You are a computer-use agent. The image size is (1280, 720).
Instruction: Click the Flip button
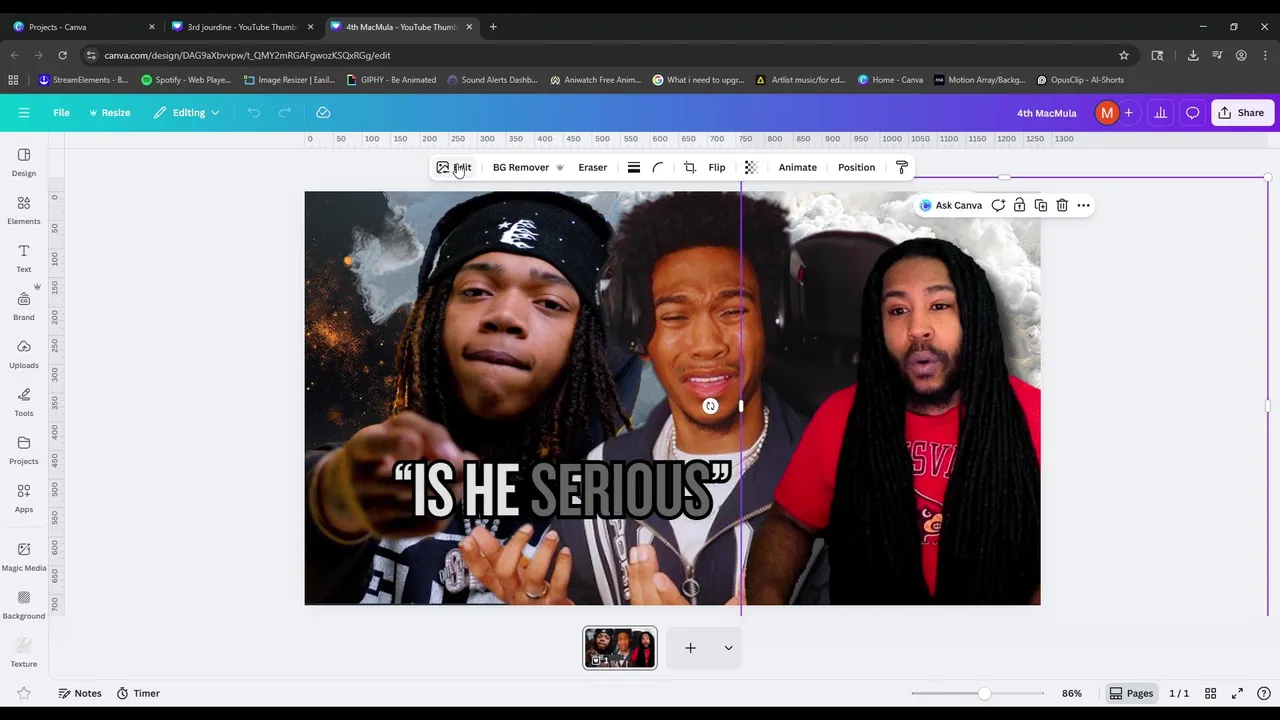point(717,167)
